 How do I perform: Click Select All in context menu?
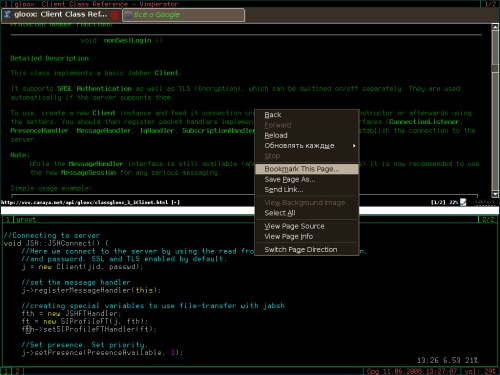pyautogui.click(x=307, y=213)
